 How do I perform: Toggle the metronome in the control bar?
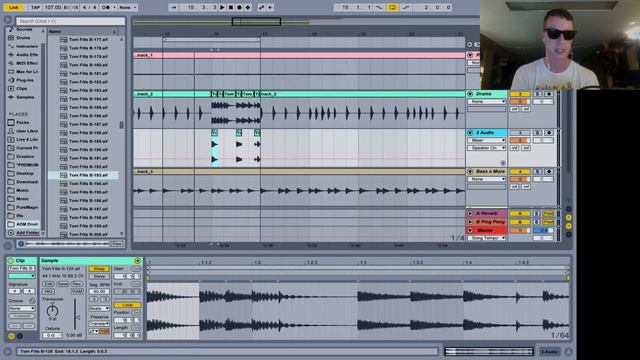(108, 7)
